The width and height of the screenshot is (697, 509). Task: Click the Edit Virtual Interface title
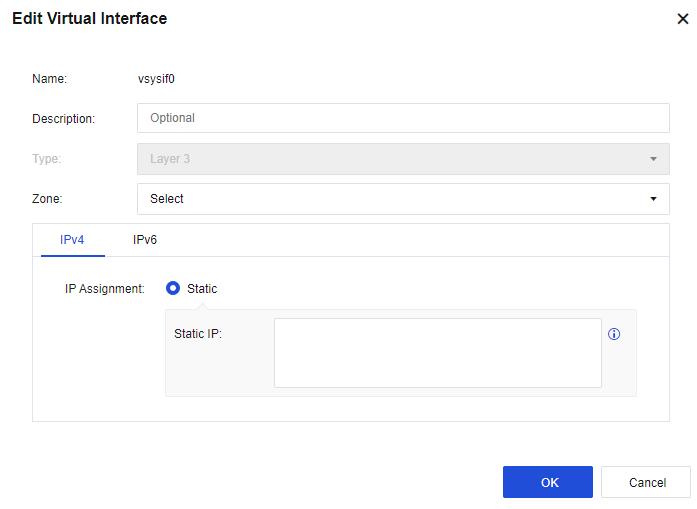89,19
